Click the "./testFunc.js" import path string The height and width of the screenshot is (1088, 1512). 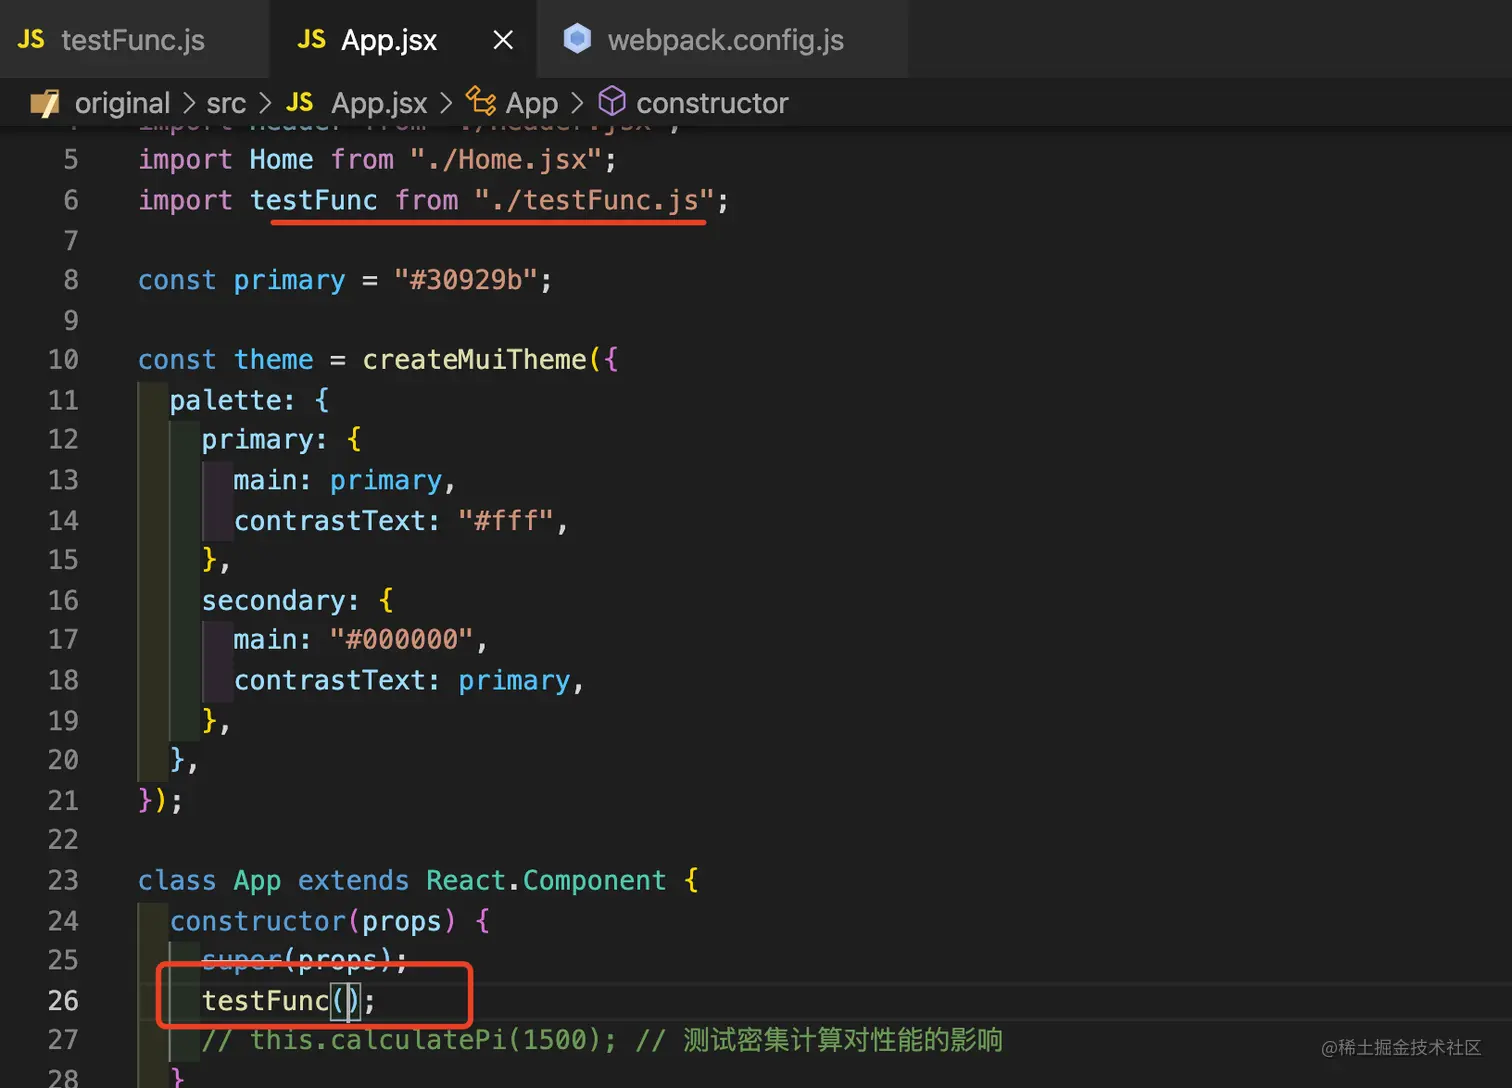coord(594,200)
